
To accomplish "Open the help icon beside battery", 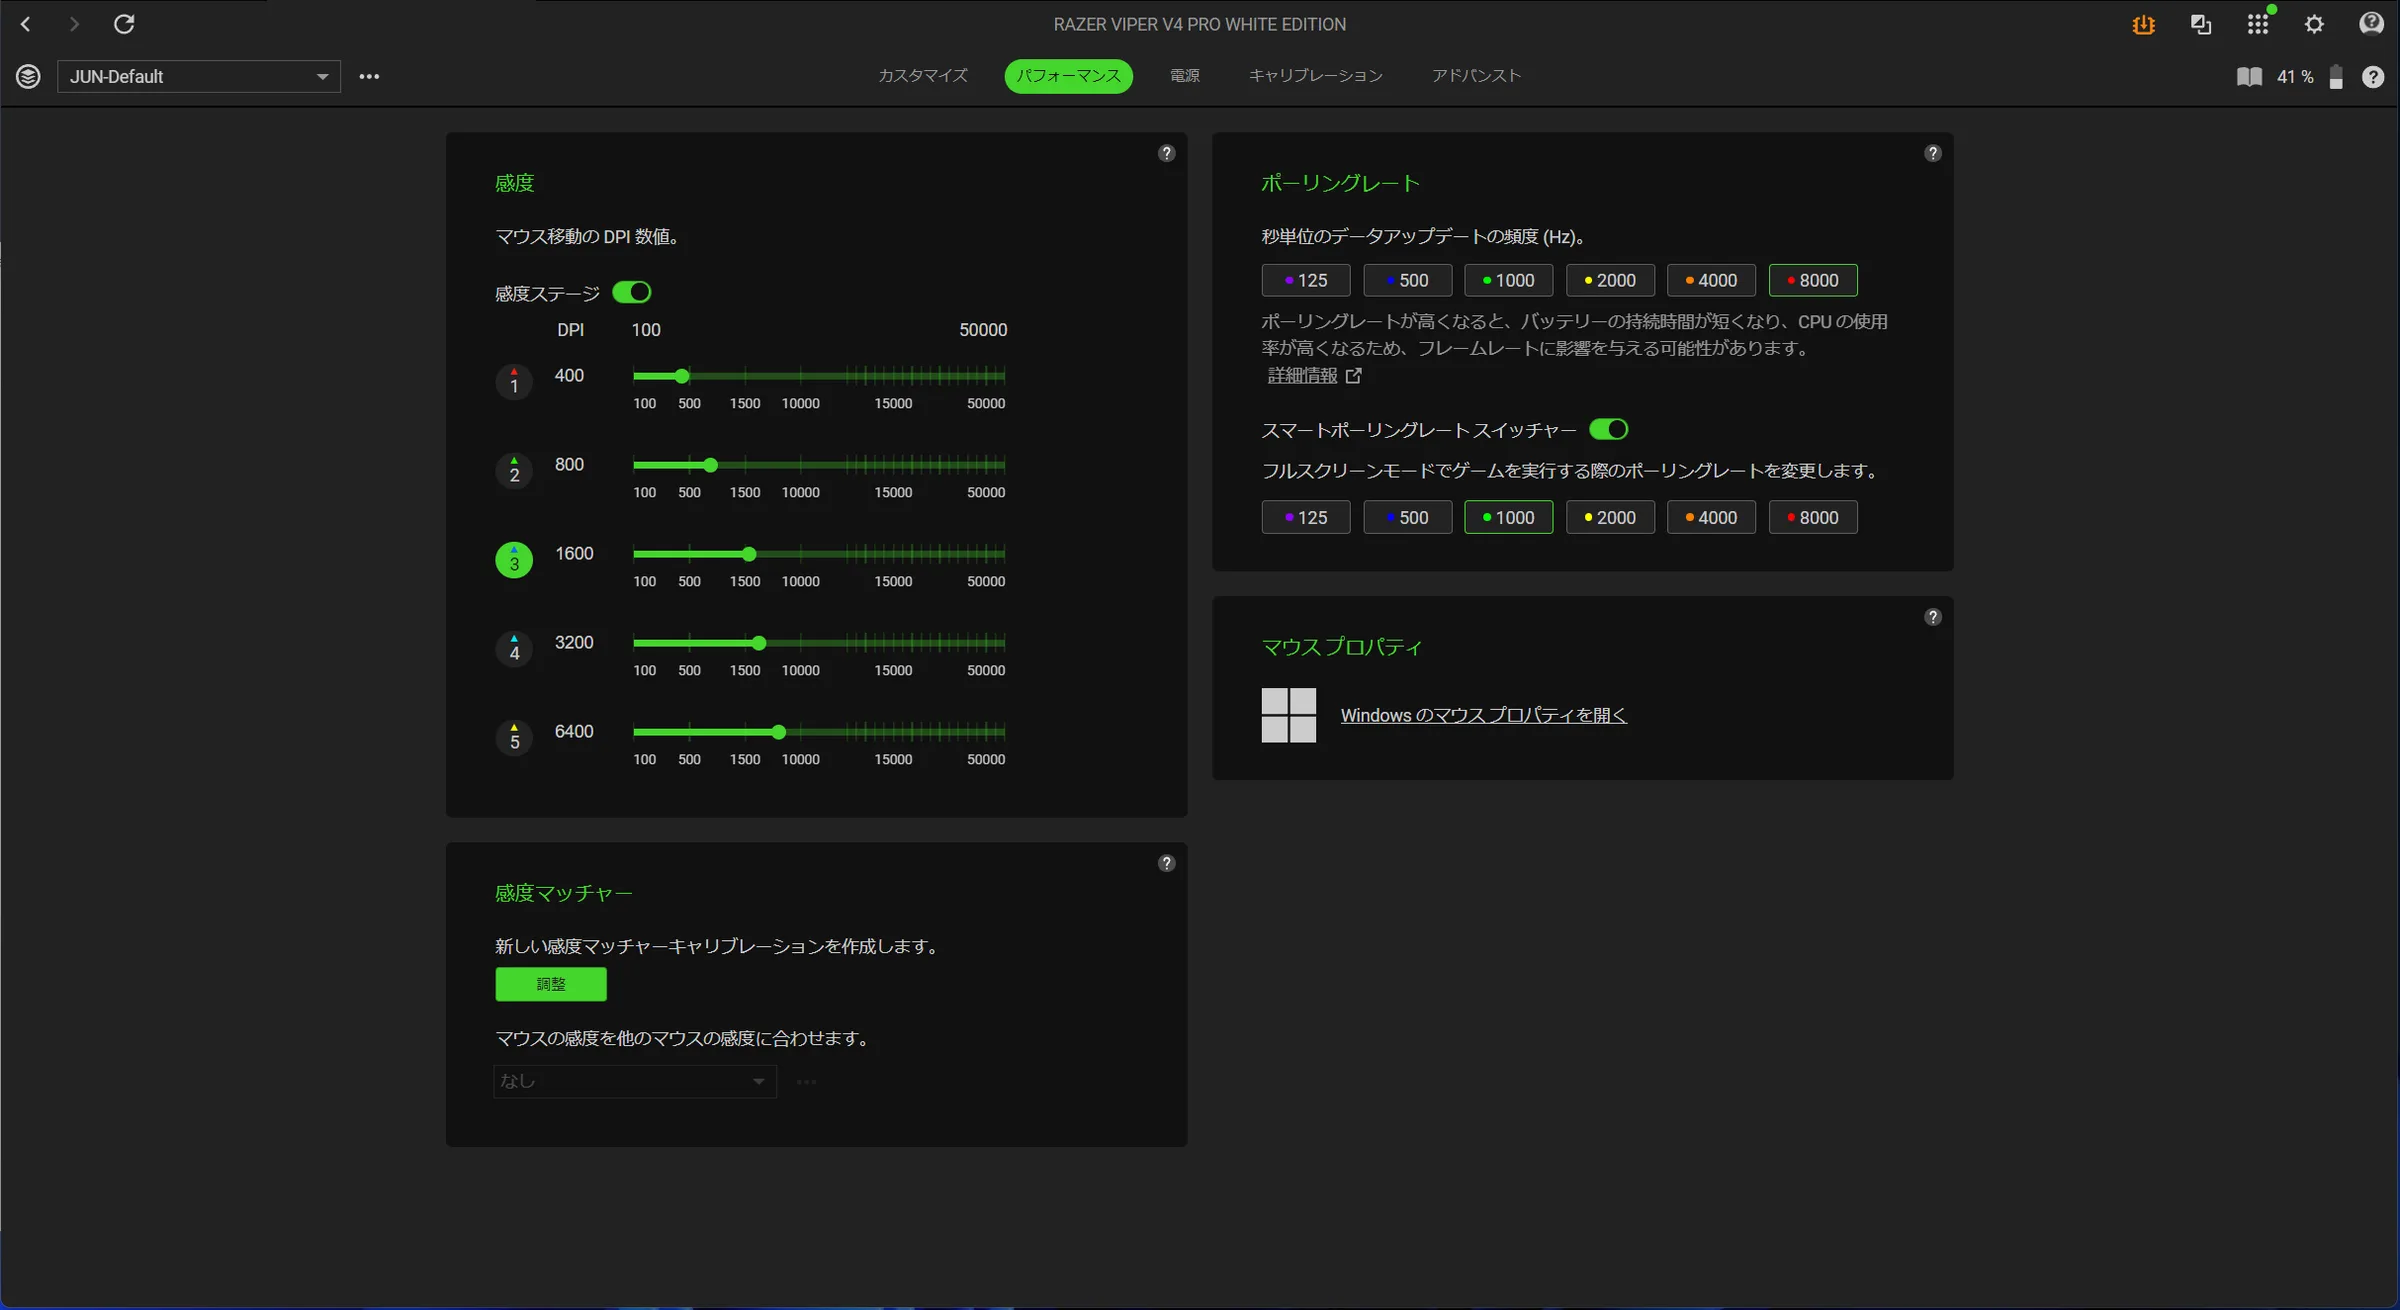I will pos(2373,77).
